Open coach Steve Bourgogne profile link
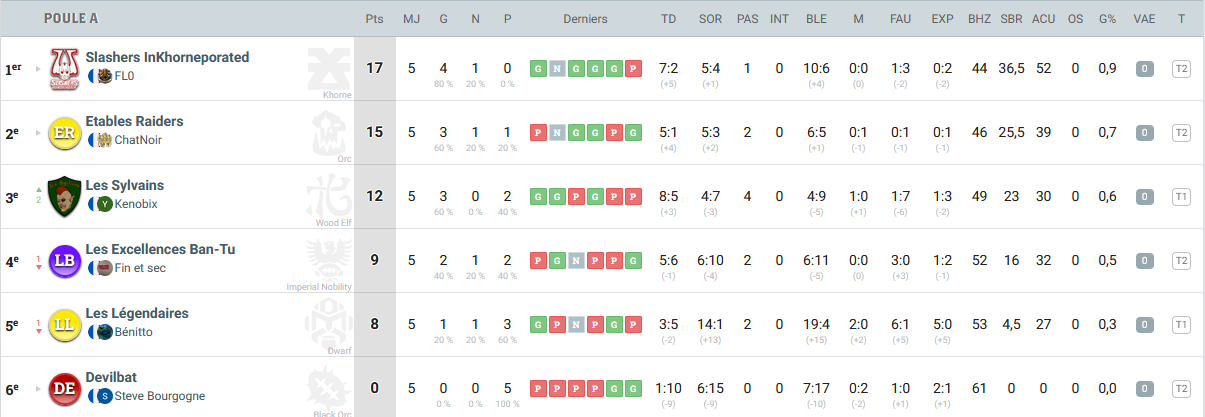This screenshot has height=417, width=1205. pos(159,396)
